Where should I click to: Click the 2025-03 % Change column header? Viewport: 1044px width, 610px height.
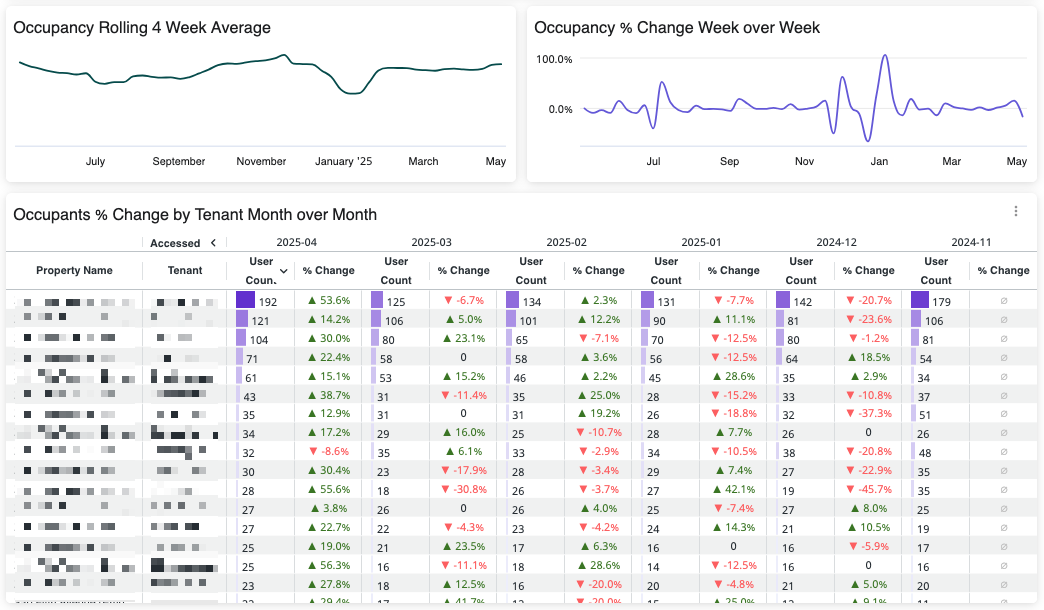[x=463, y=270]
